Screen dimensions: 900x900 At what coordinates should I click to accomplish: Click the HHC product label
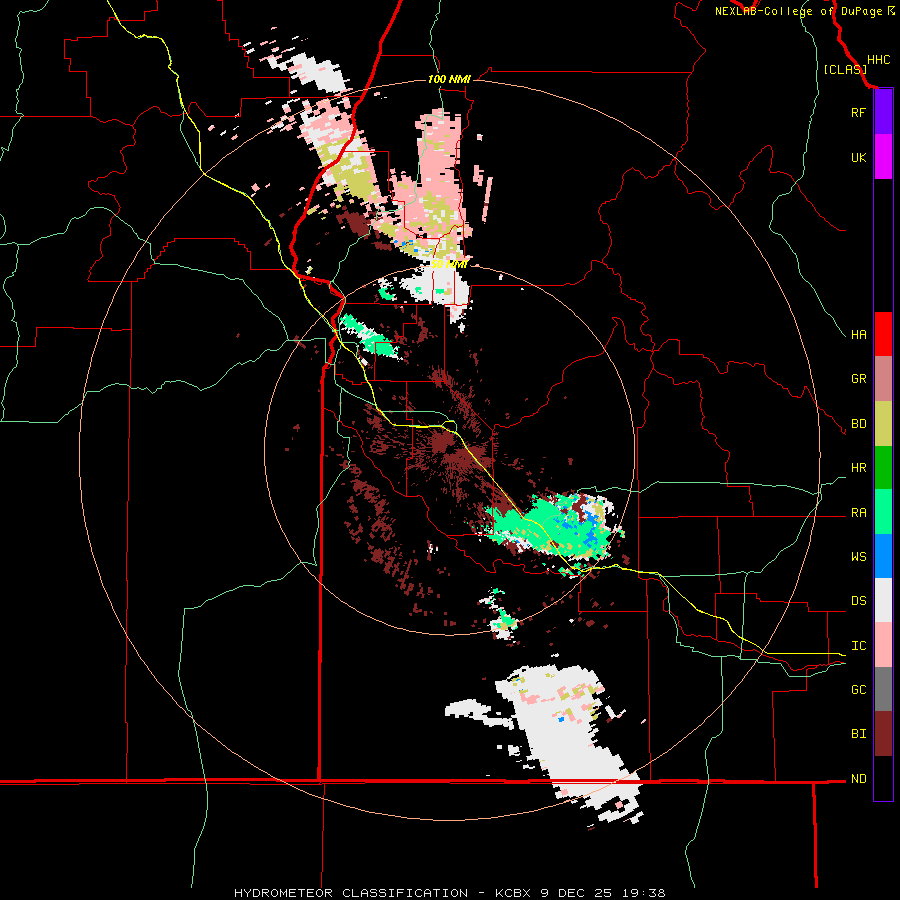(878, 60)
